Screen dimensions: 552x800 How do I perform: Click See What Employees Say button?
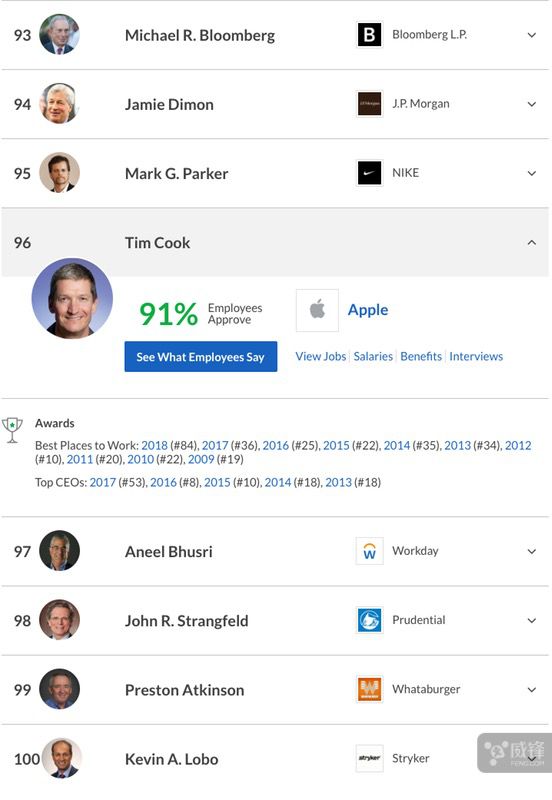201,357
